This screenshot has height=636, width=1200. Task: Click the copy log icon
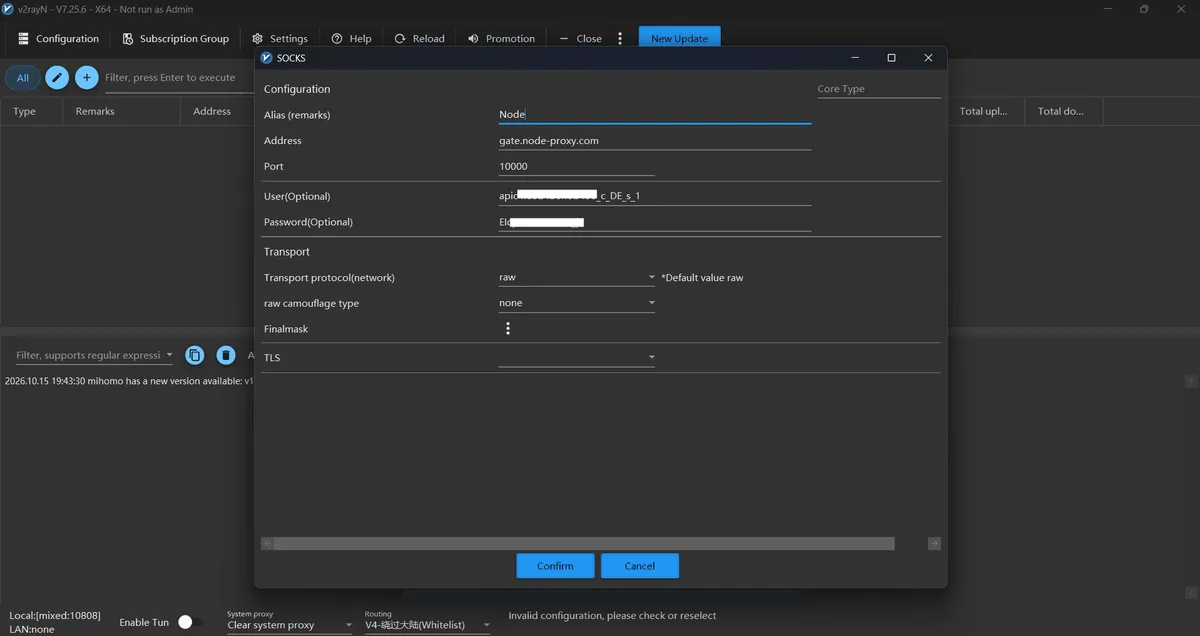click(x=195, y=355)
